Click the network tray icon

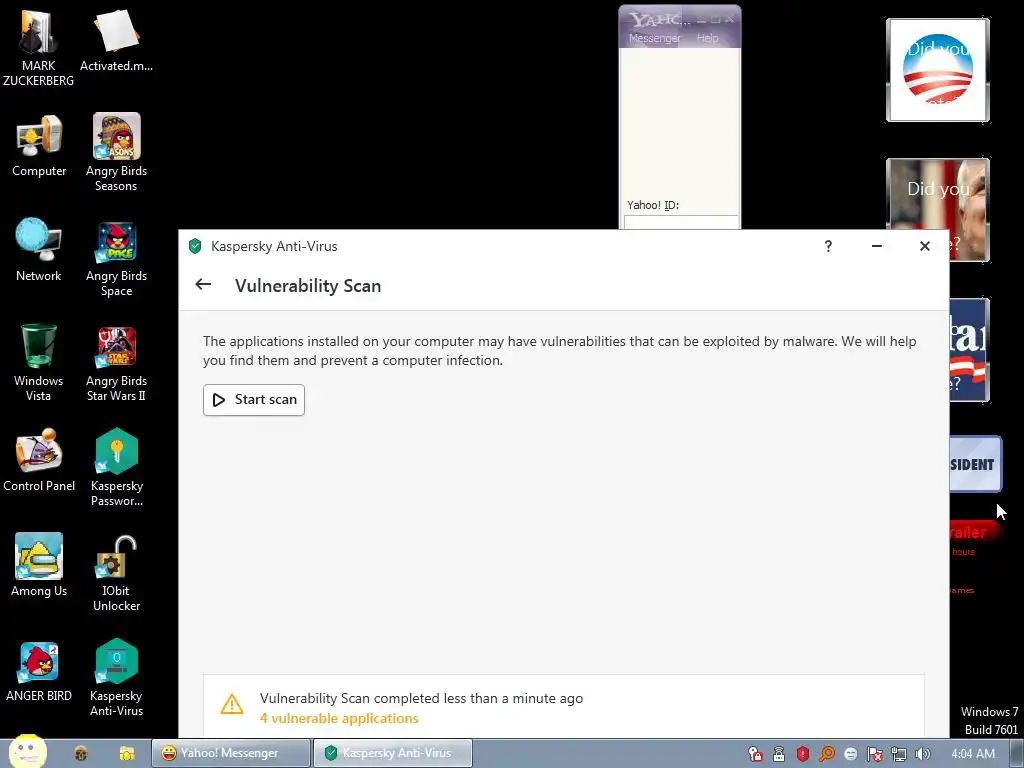click(899, 754)
